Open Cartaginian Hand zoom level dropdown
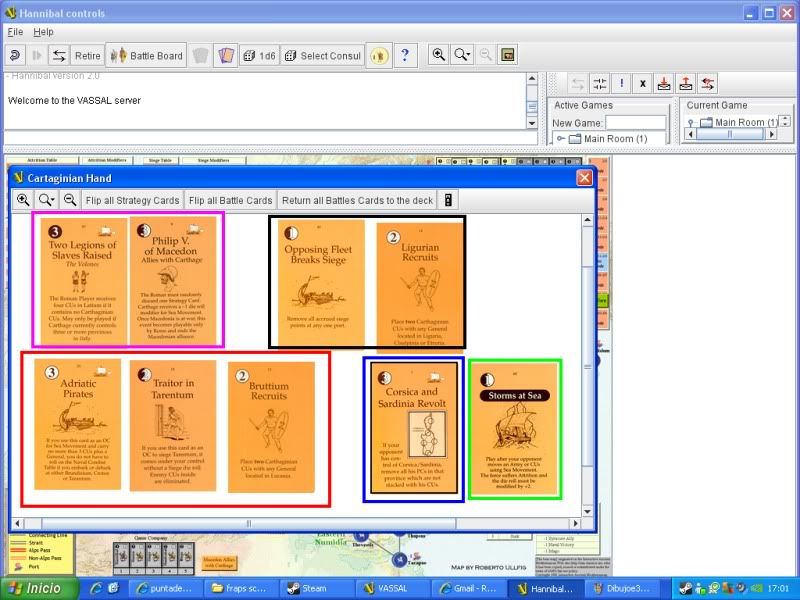 click(46, 200)
